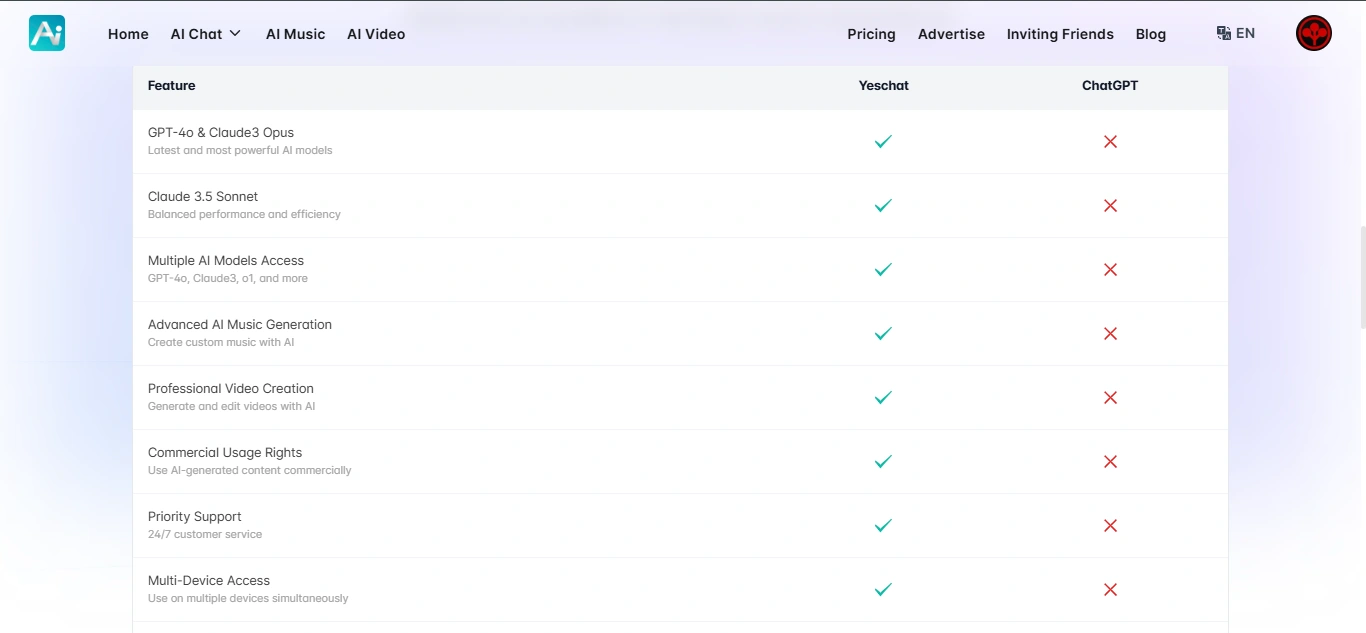The width and height of the screenshot is (1366, 633).
Task: Select 'Balanced performance and efficiency' text
Action: click(244, 215)
